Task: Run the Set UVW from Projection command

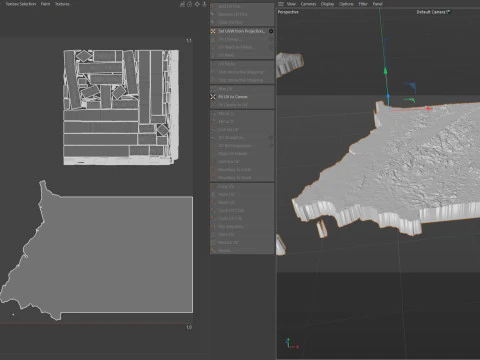Action: point(242,31)
